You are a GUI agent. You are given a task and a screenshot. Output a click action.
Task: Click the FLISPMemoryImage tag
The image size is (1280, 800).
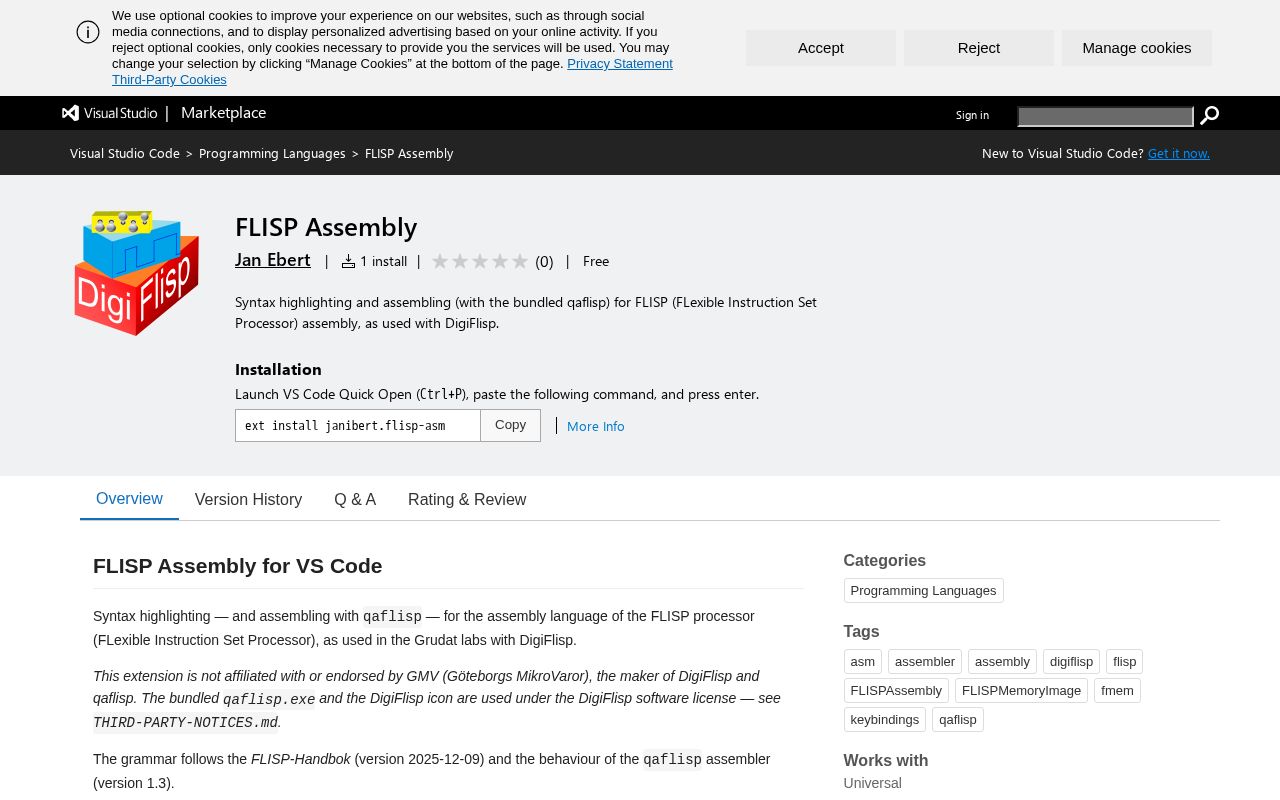(x=1022, y=691)
